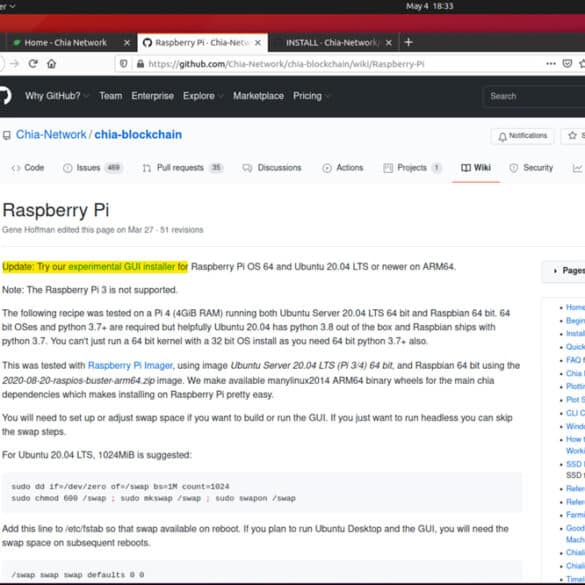The height and width of the screenshot is (585, 585).
Task: Click the Insights graph icon
Action: point(578,168)
